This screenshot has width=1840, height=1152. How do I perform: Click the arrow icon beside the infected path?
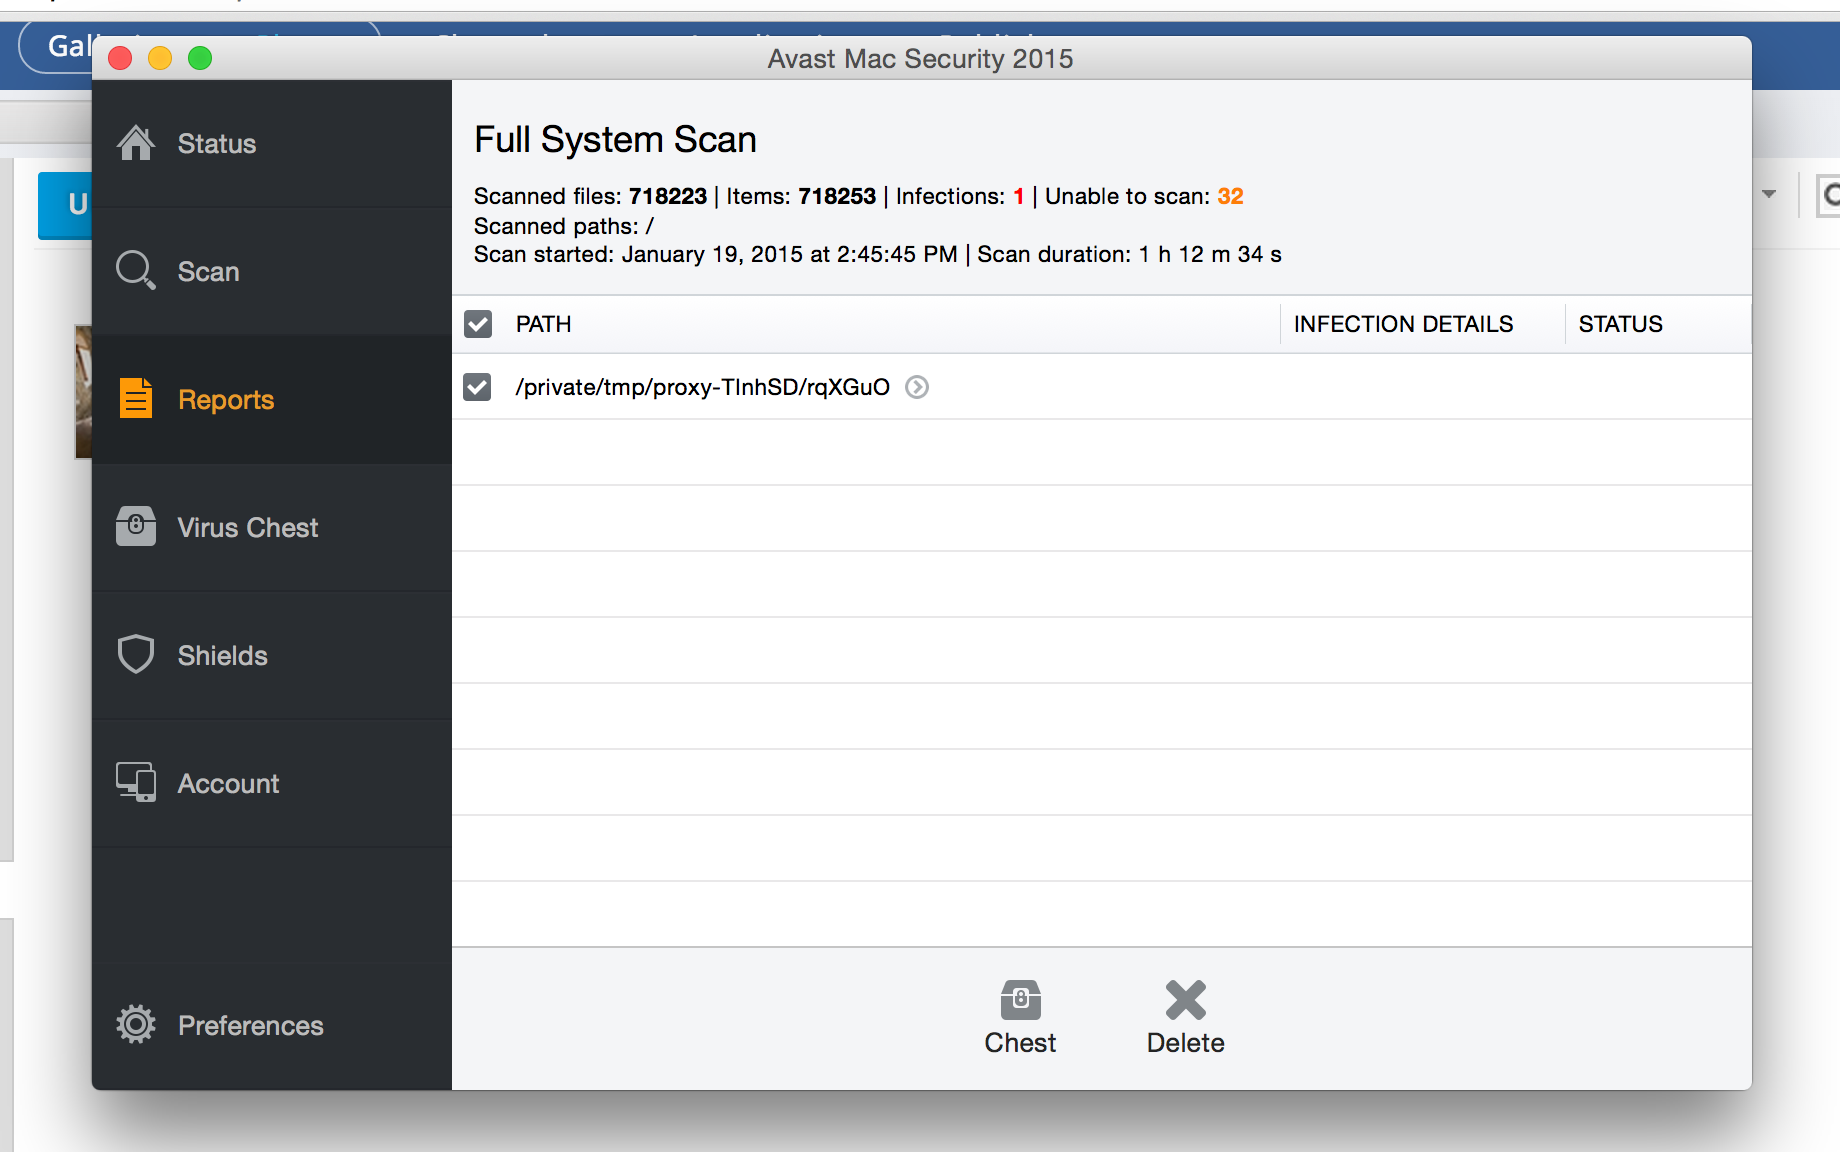coord(917,387)
